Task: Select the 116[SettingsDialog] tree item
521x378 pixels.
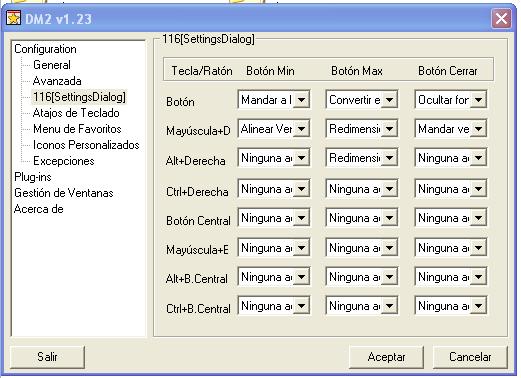Action: [x=79, y=97]
